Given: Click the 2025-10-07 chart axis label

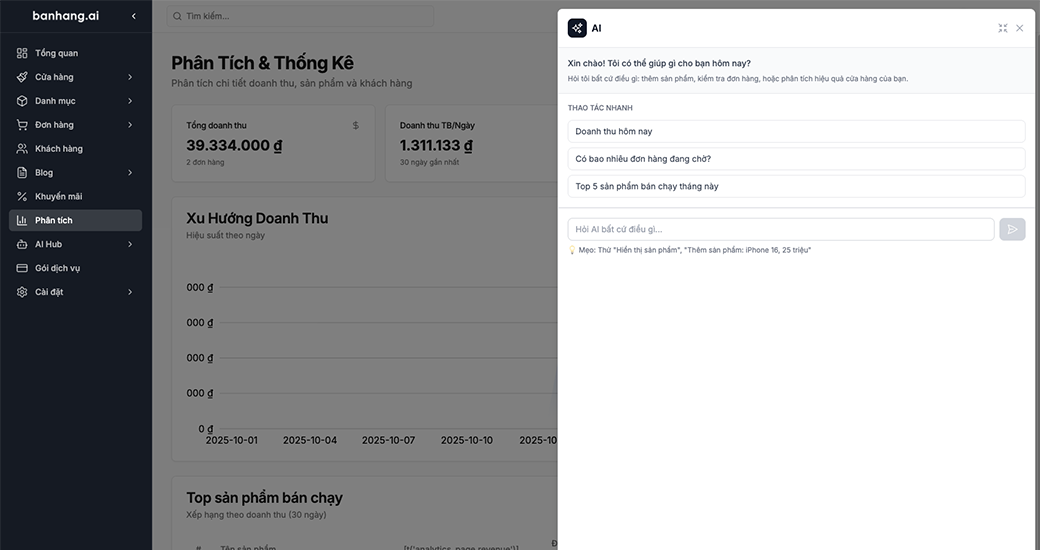Looking at the screenshot, I should (389, 440).
